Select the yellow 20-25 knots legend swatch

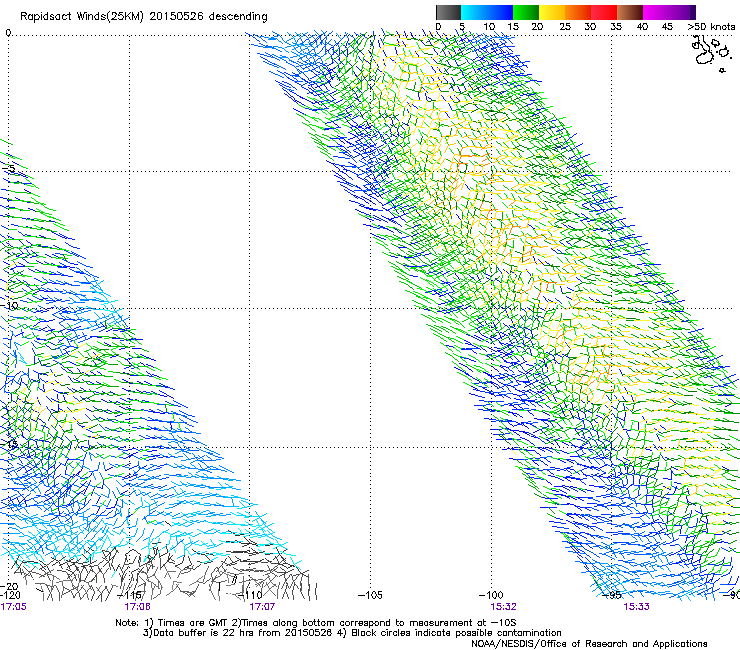point(552,12)
